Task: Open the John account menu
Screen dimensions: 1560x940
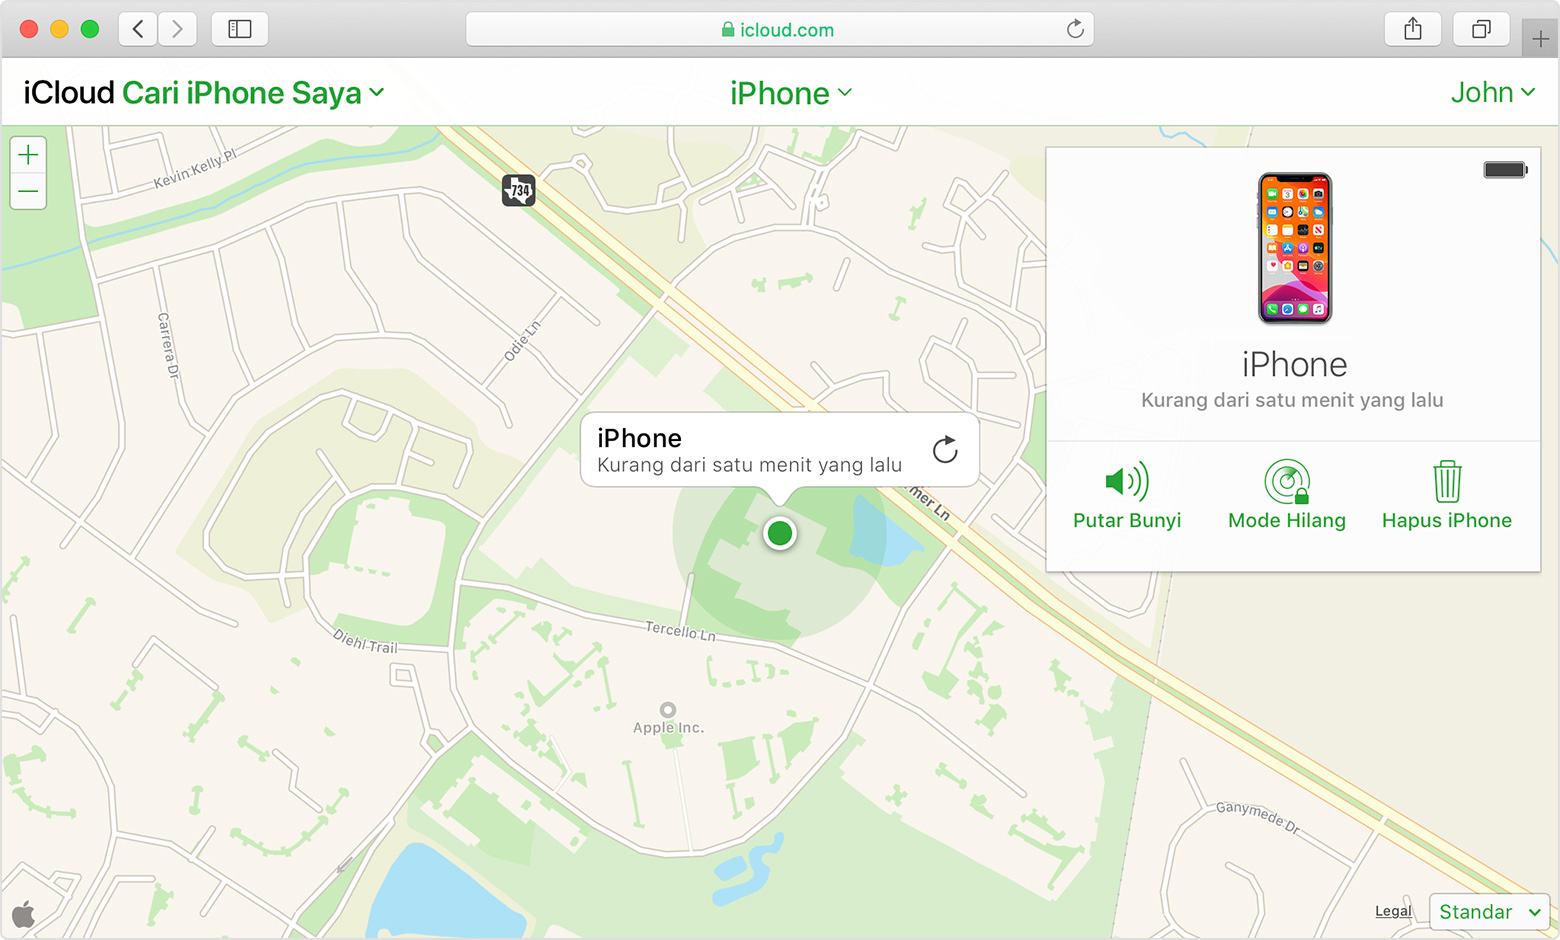Action: coord(1493,92)
